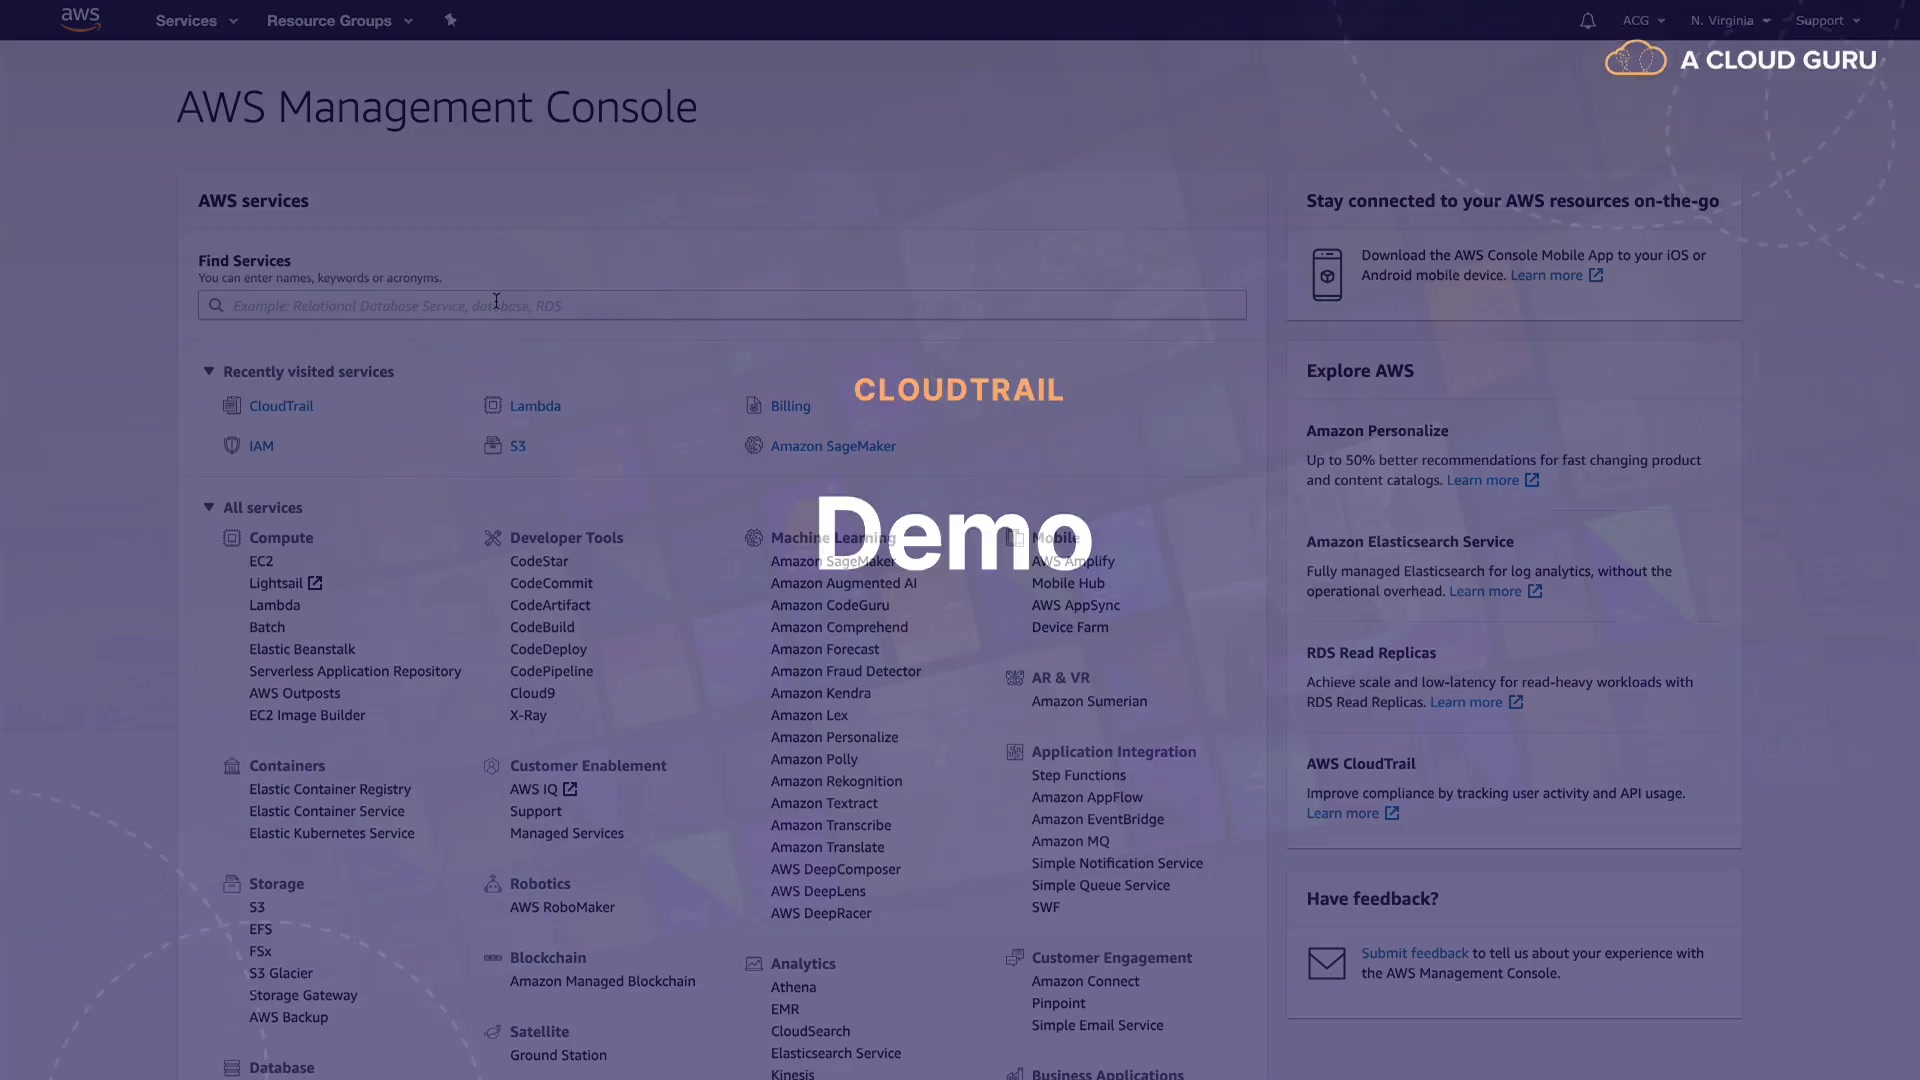Click the Submit feedback link
This screenshot has width=1920, height=1080.
(1414, 954)
